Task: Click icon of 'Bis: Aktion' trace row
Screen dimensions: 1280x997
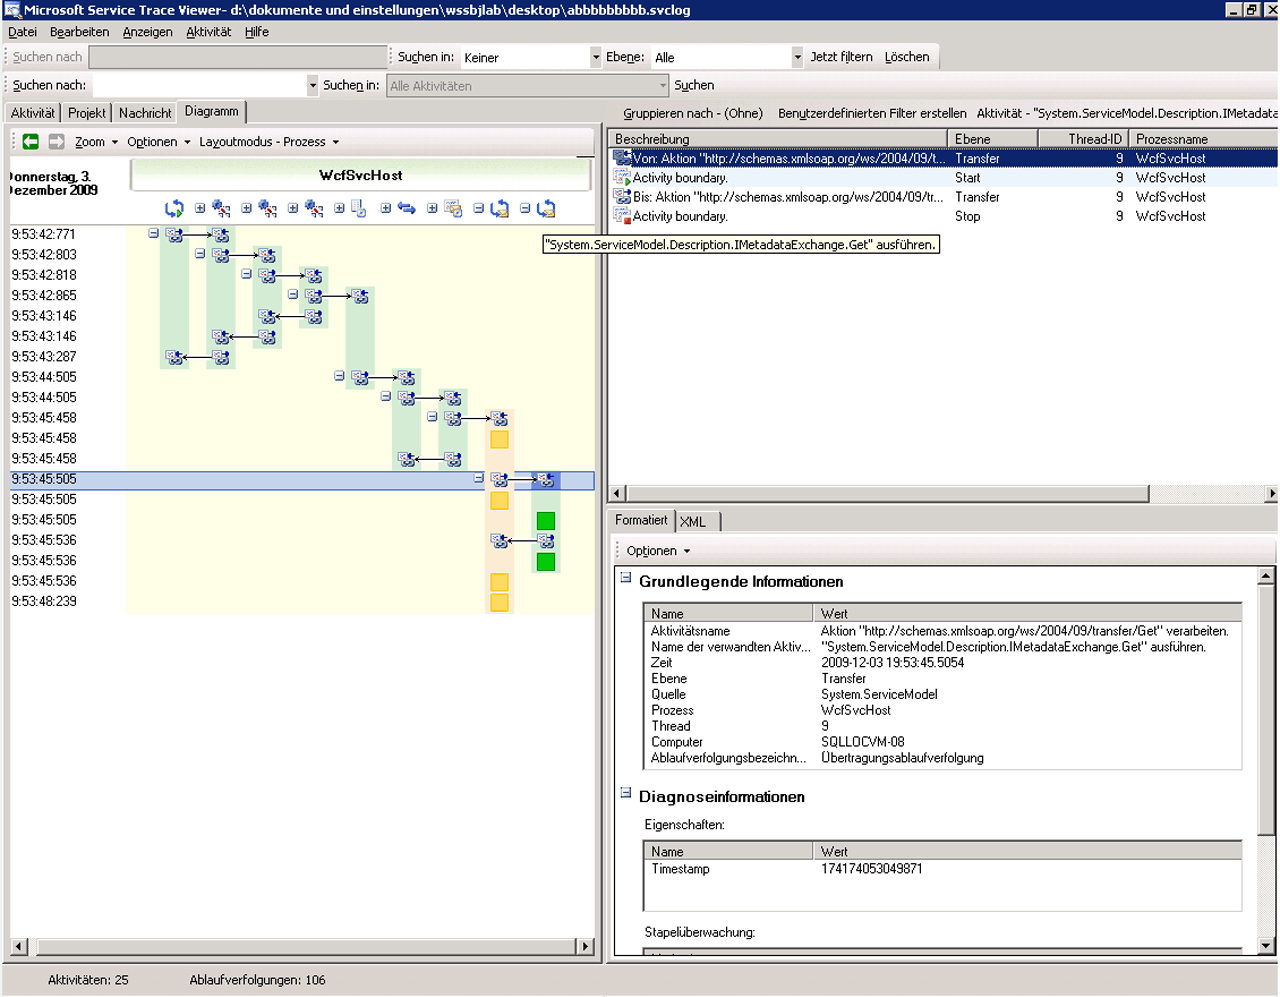Action: point(622,197)
